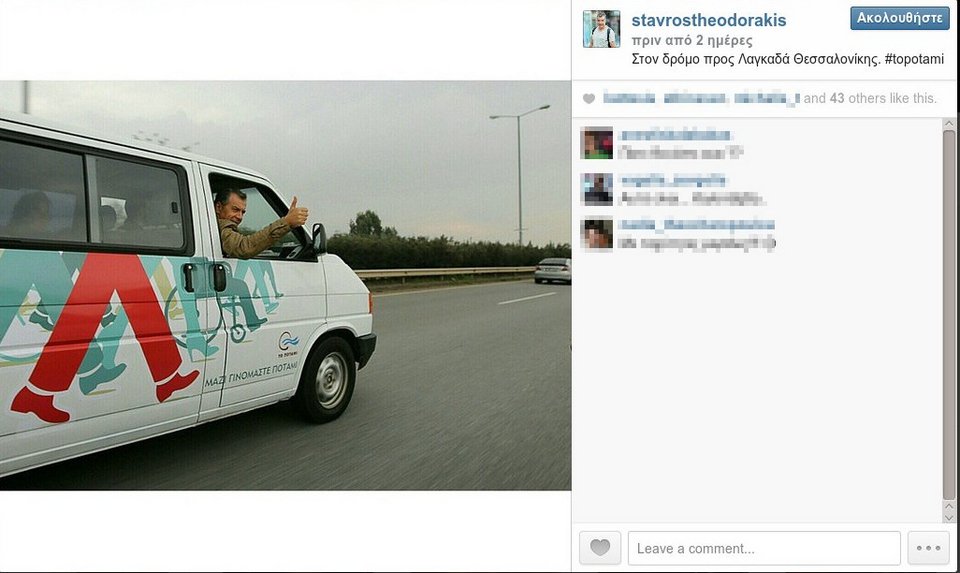This screenshot has height=573, width=960.
Task: Click the second commenter's avatar
Action: (x=596, y=189)
